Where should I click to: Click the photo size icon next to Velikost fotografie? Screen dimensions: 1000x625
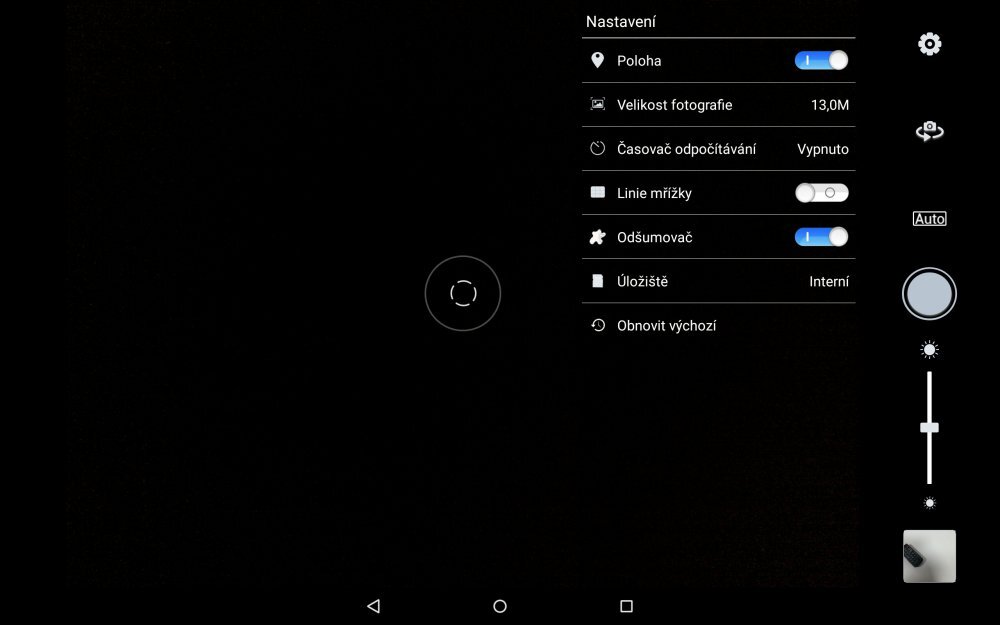click(x=597, y=104)
